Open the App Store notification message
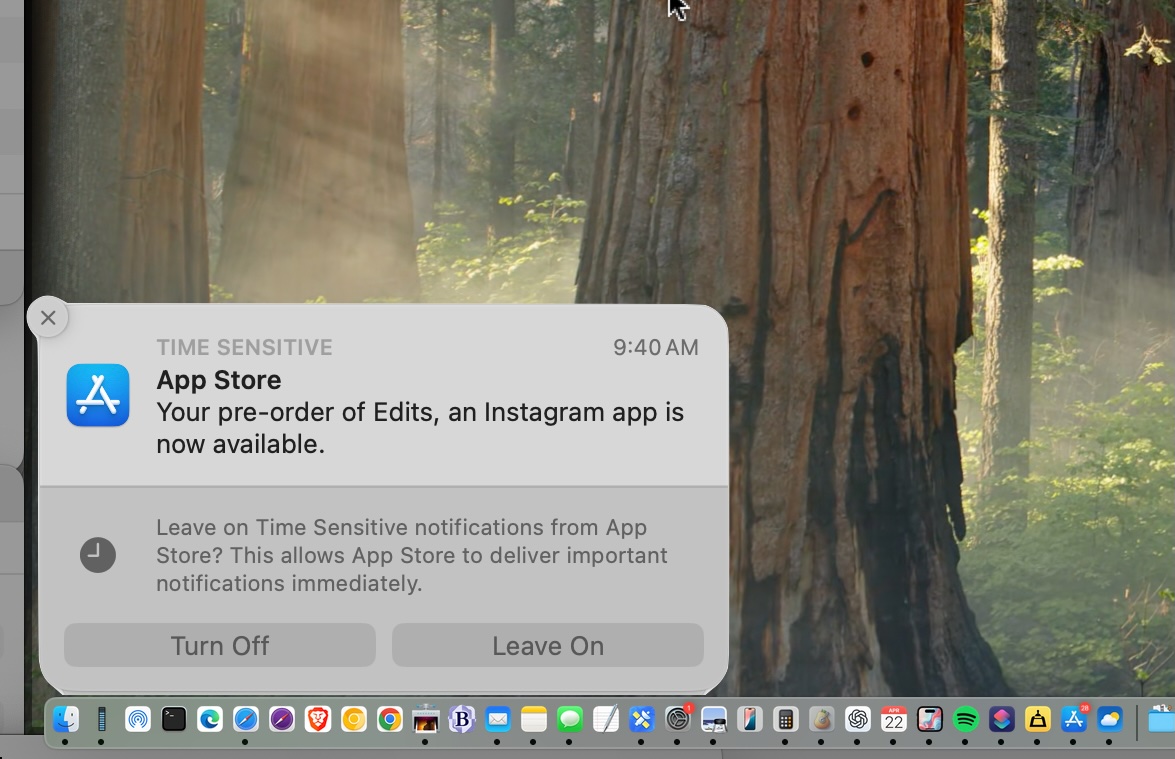Screen dimensions: 1175x759 point(420,411)
